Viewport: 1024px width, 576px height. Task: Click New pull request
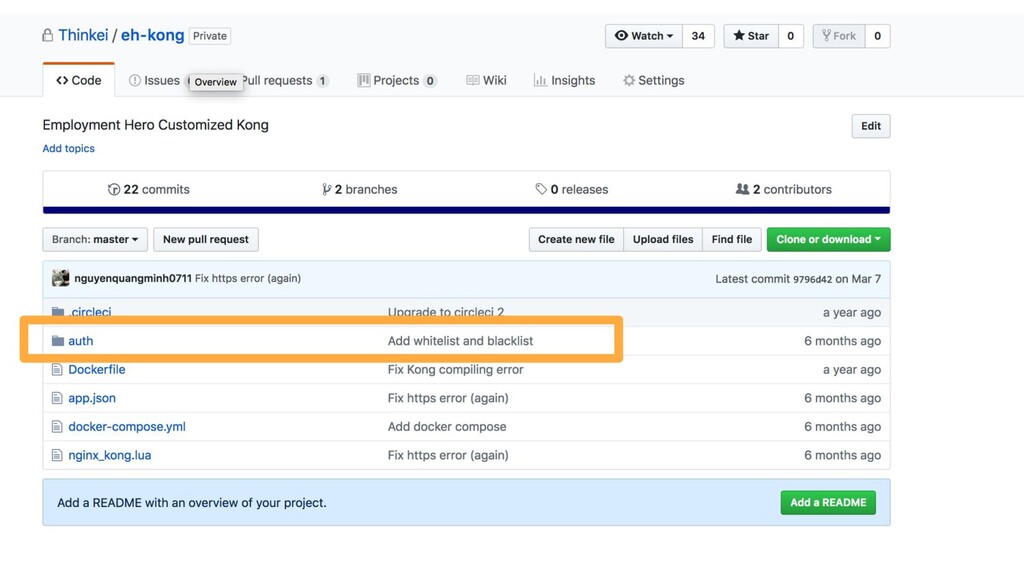[206, 239]
